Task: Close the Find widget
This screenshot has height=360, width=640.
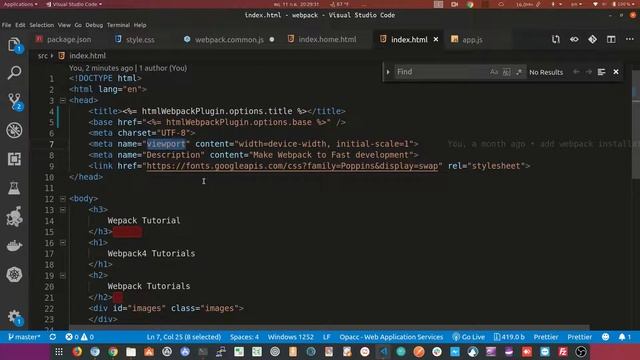Action: (616, 72)
